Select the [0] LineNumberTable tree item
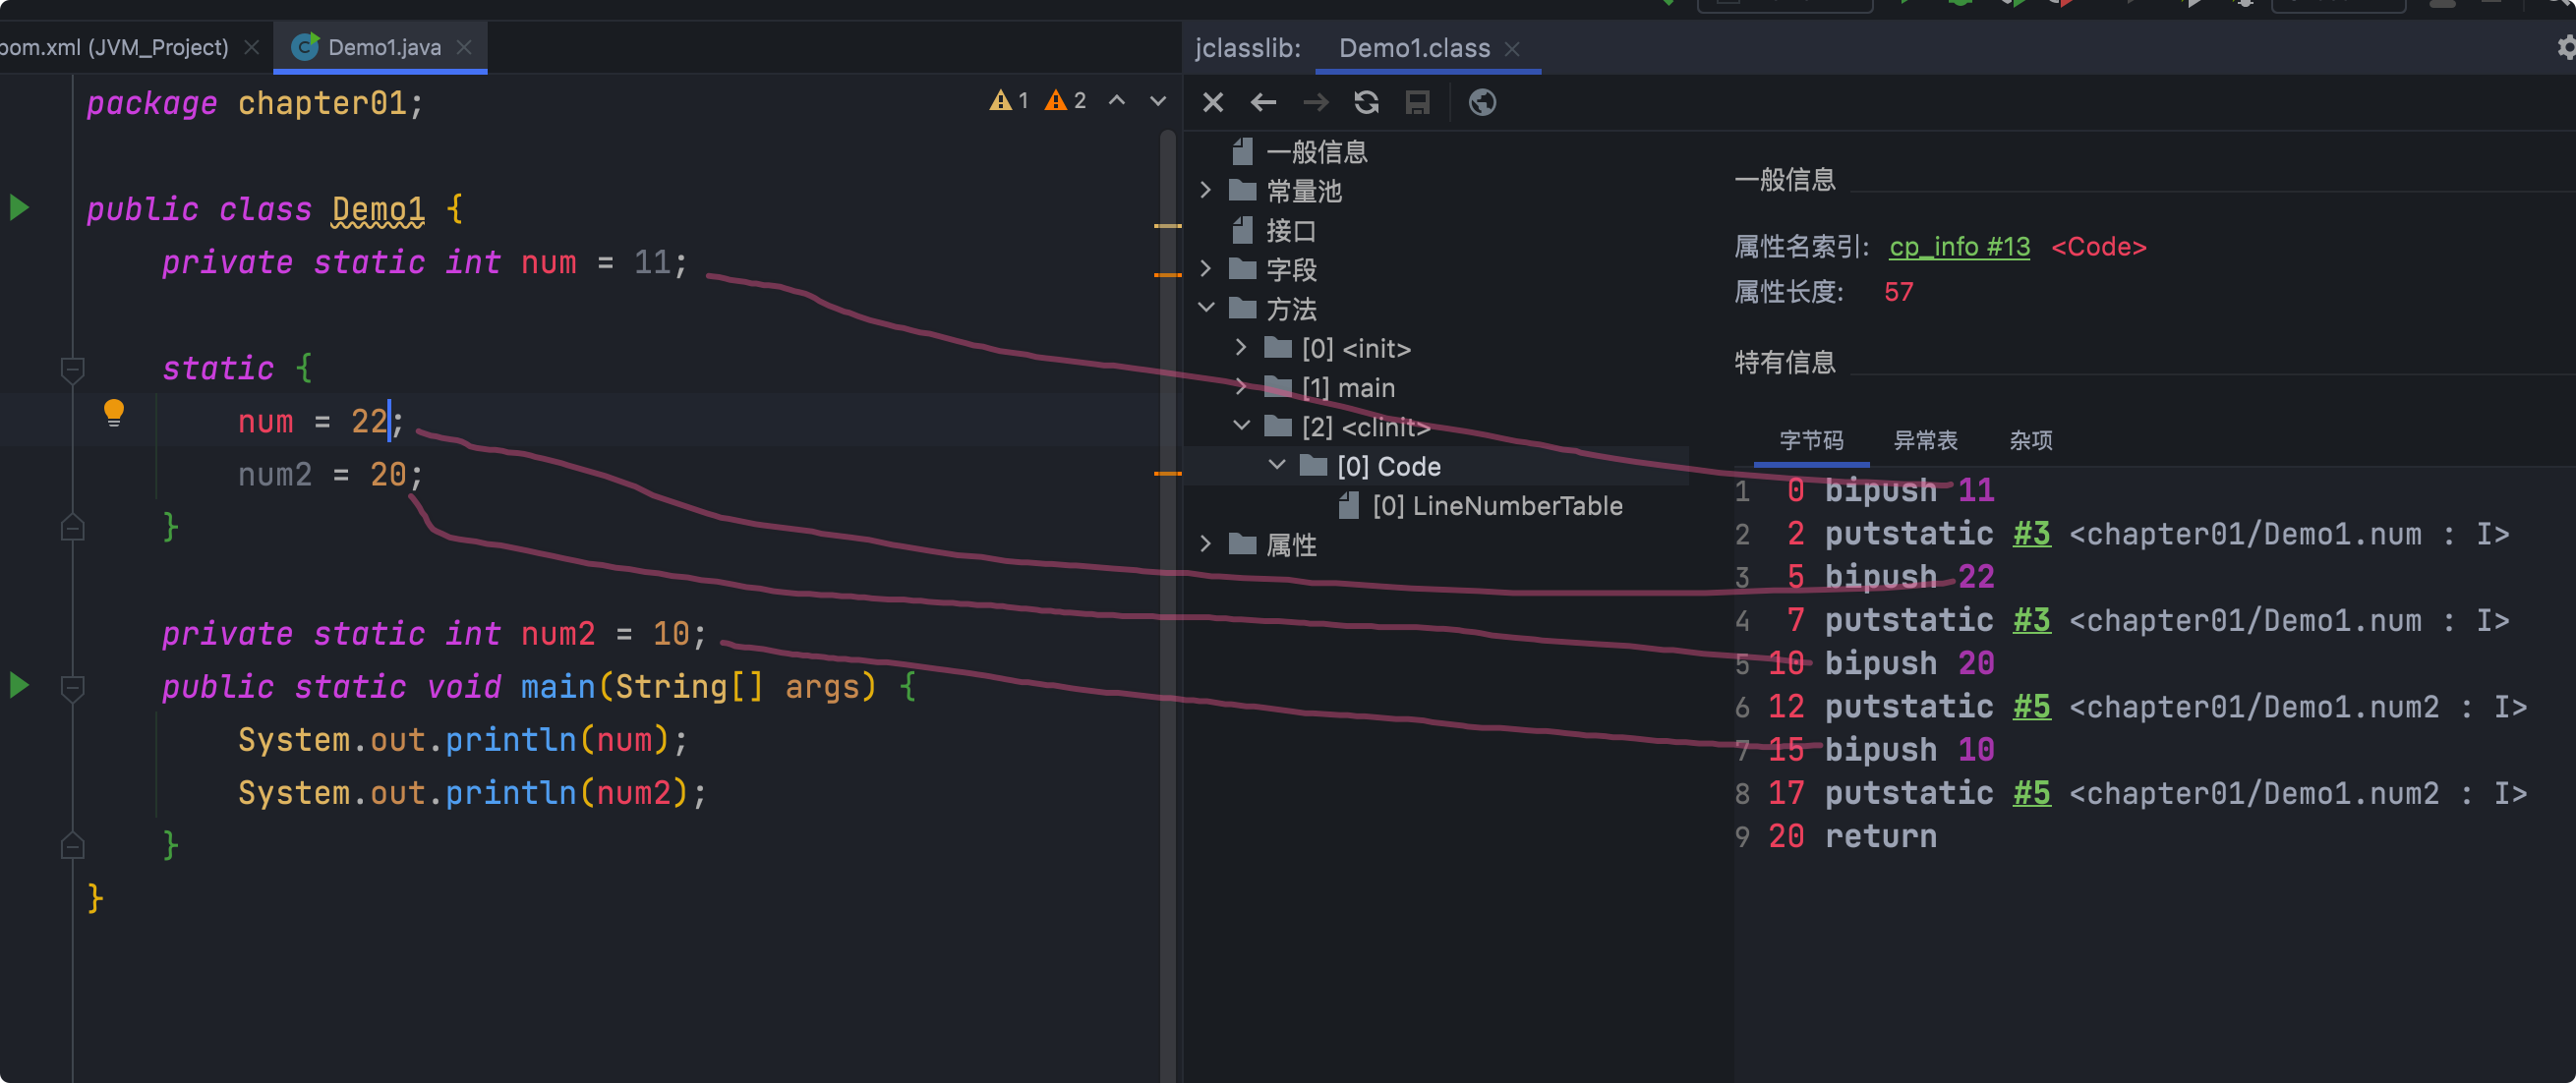The width and height of the screenshot is (2576, 1083). coord(1496,506)
